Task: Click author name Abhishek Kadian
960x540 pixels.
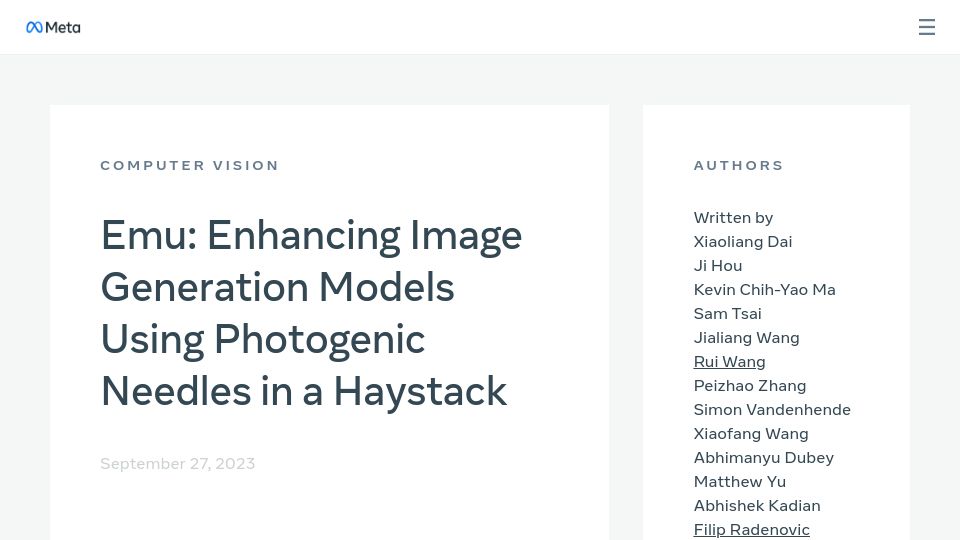Action: coord(757,506)
